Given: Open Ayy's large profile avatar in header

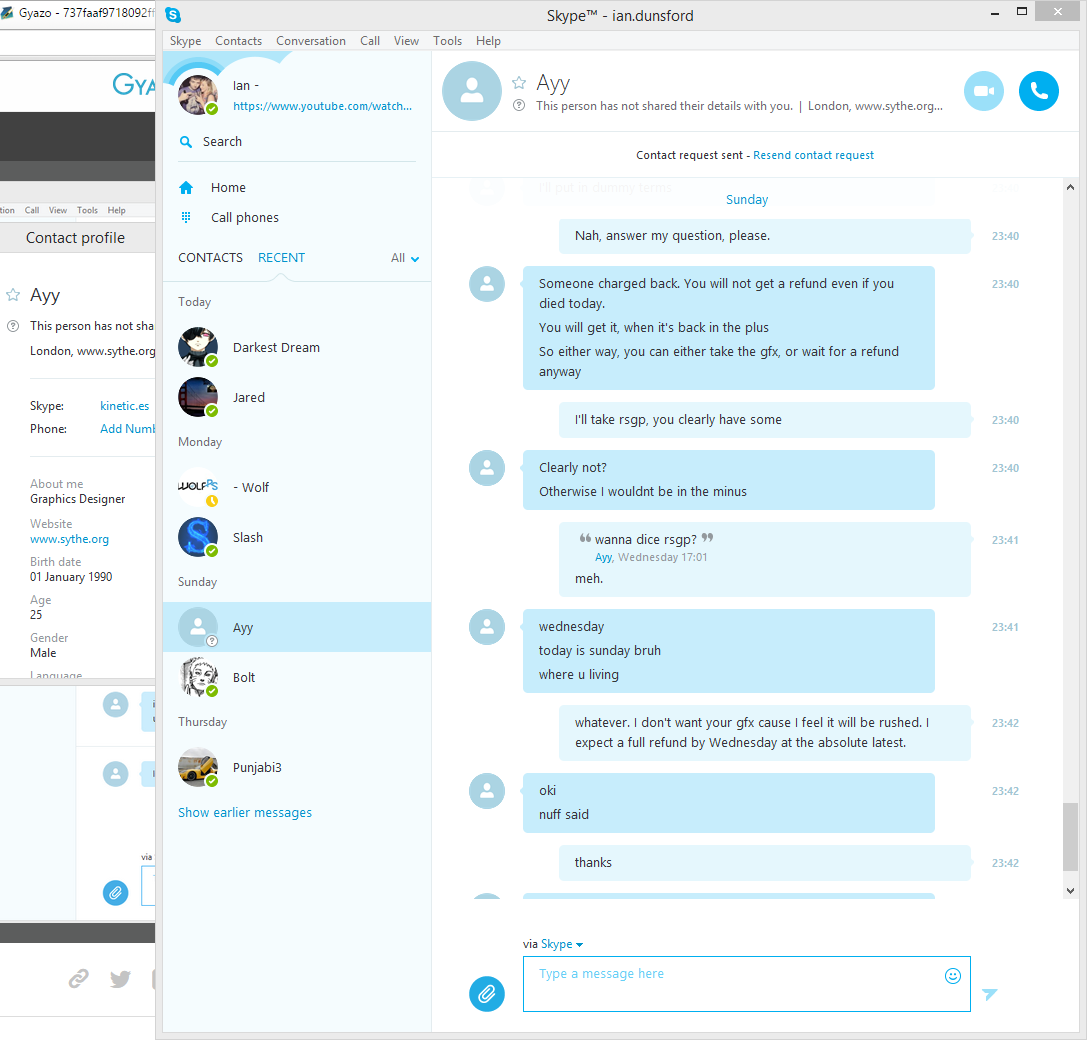Looking at the screenshot, I should click(472, 91).
